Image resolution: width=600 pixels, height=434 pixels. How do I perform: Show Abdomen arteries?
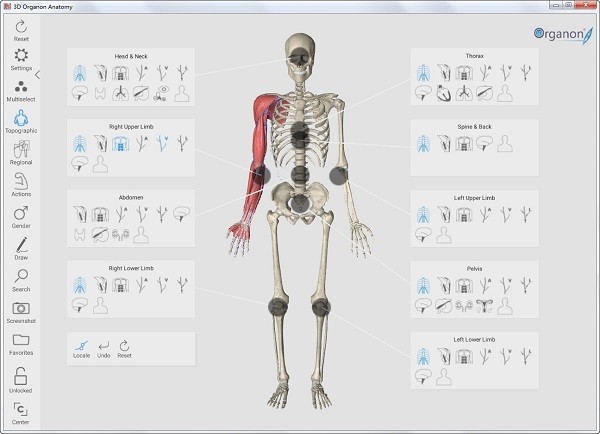(x=121, y=214)
